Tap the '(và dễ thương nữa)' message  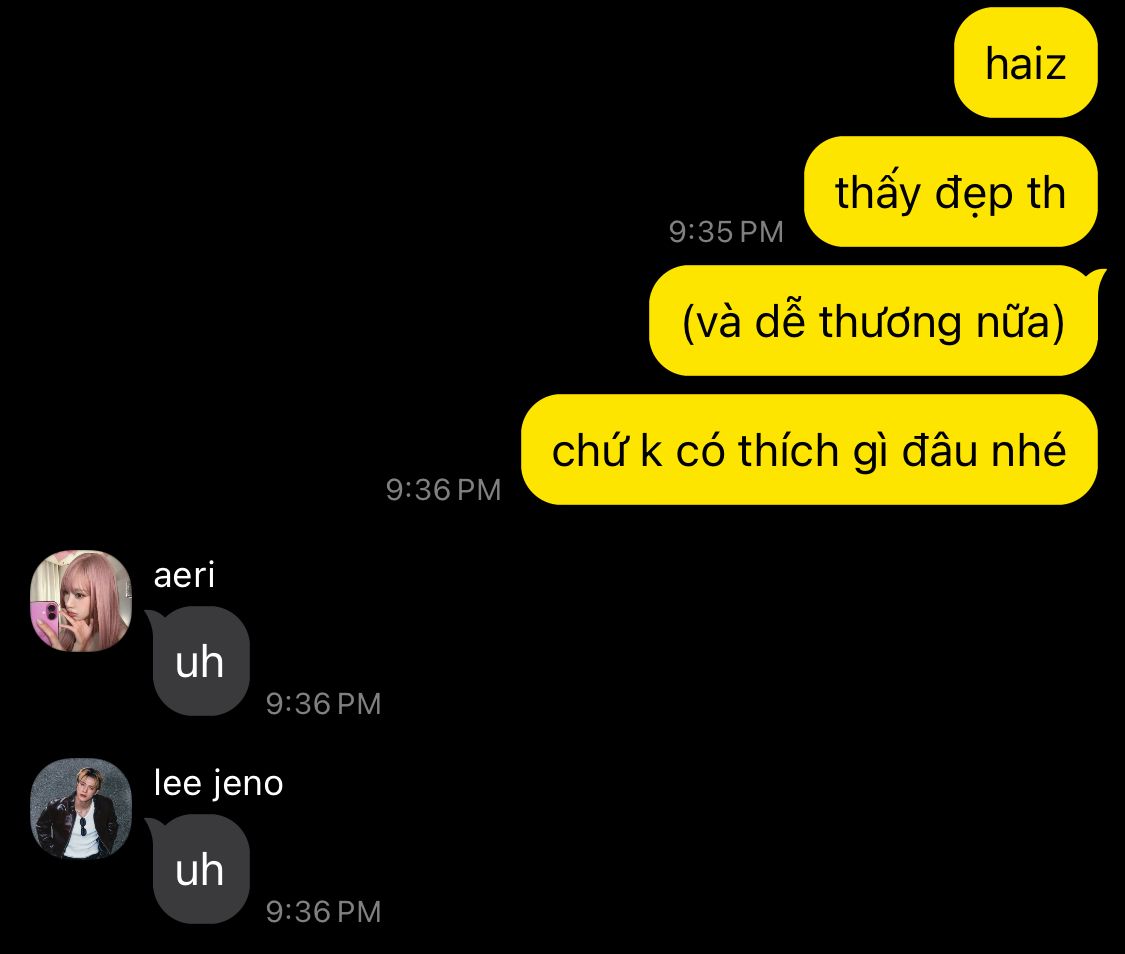[x=873, y=321]
